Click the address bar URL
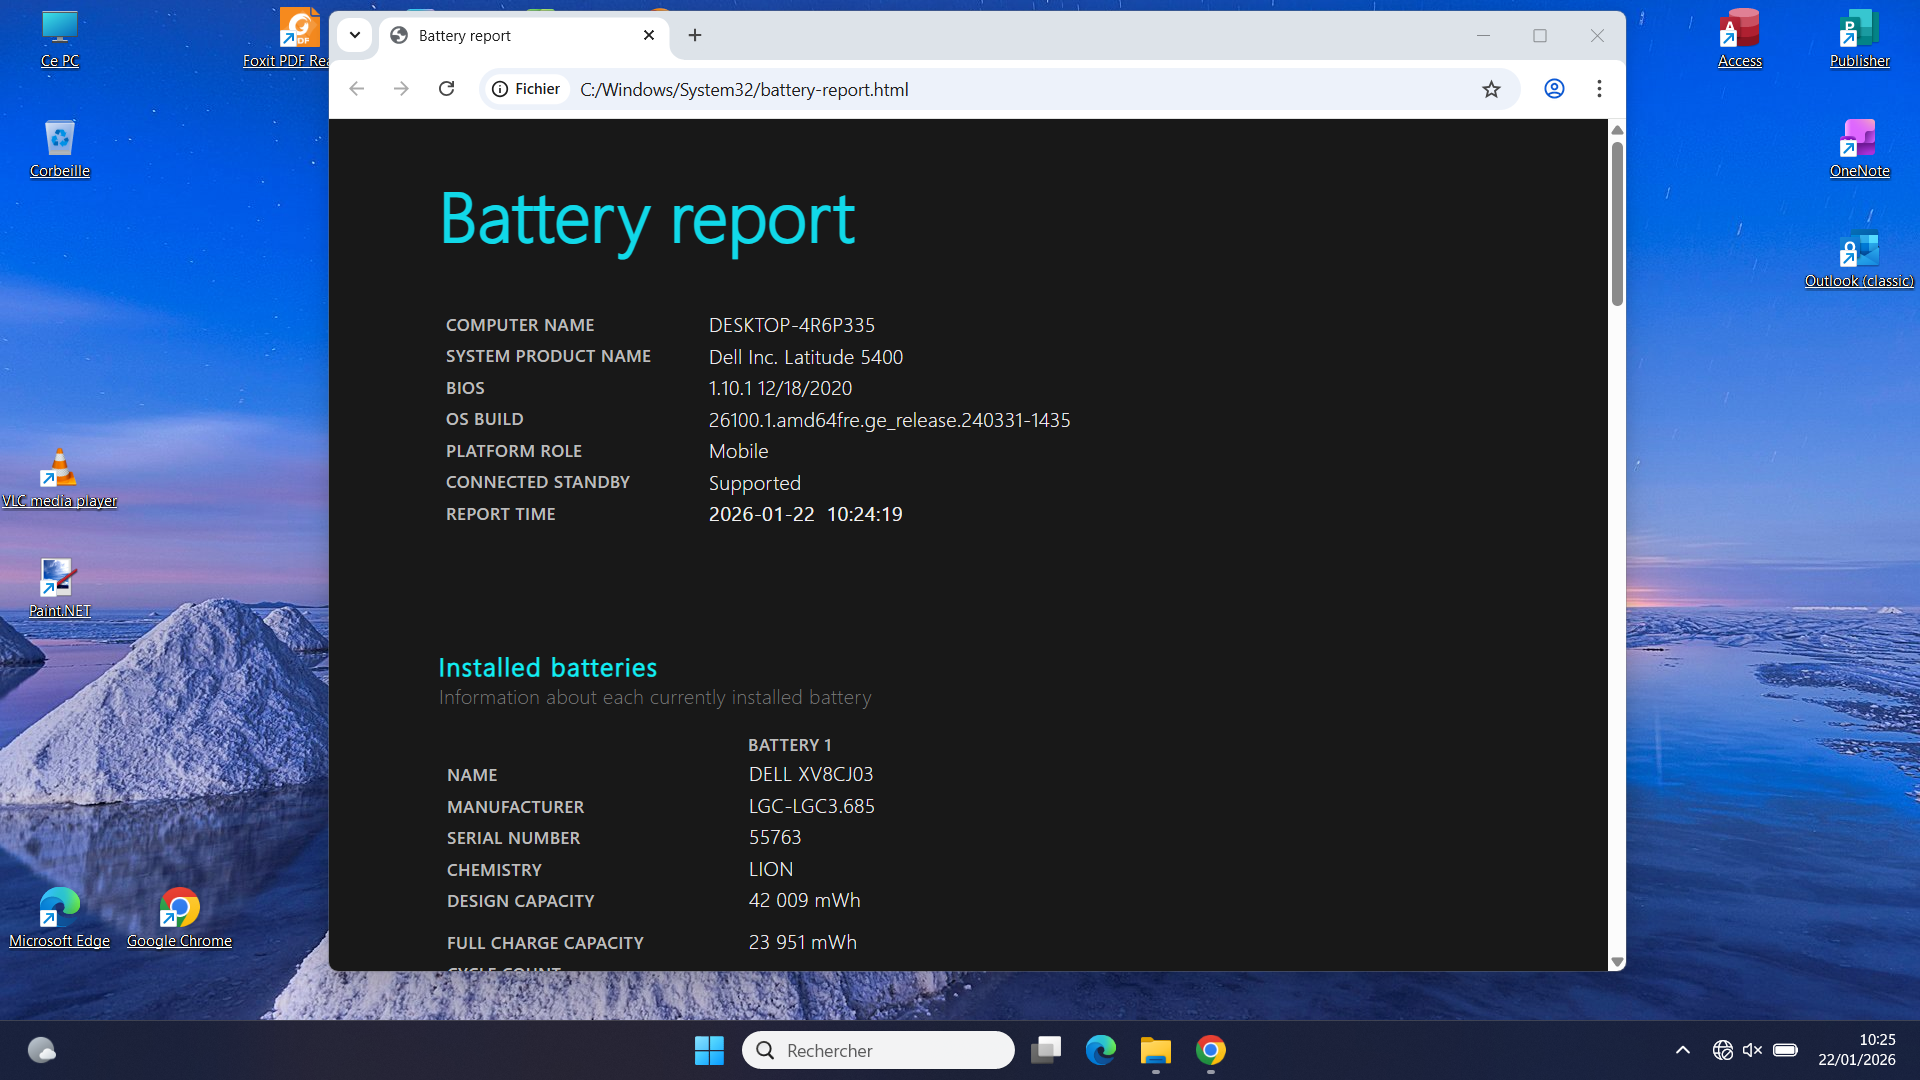Image resolution: width=1920 pixels, height=1080 pixels. (744, 89)
